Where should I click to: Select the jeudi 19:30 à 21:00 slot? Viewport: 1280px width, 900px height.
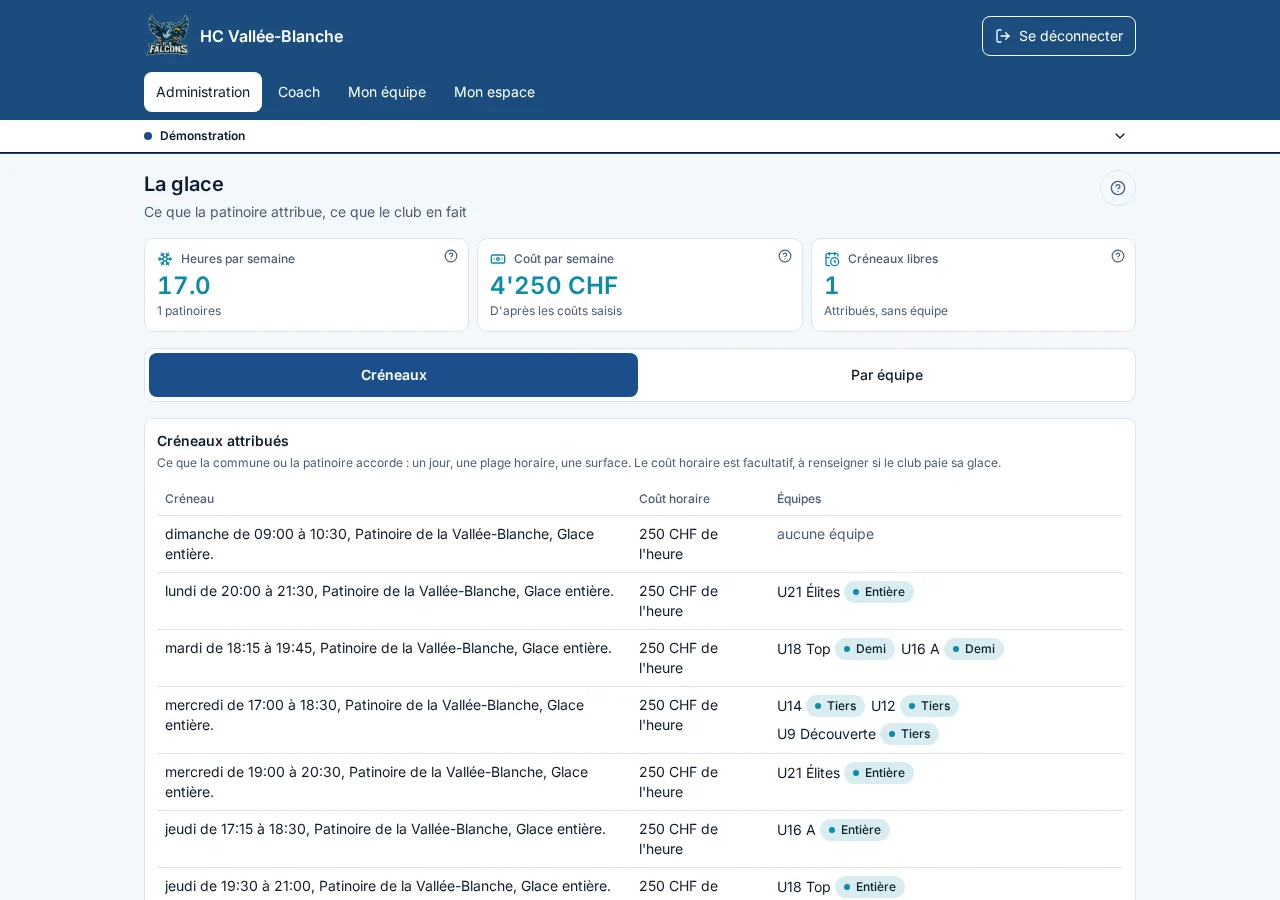point(640,886)
